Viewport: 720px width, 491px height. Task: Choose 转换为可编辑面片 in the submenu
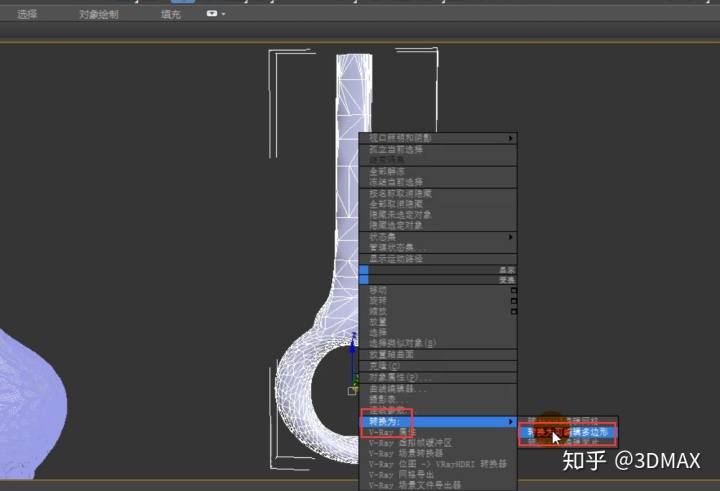point(569,442)
